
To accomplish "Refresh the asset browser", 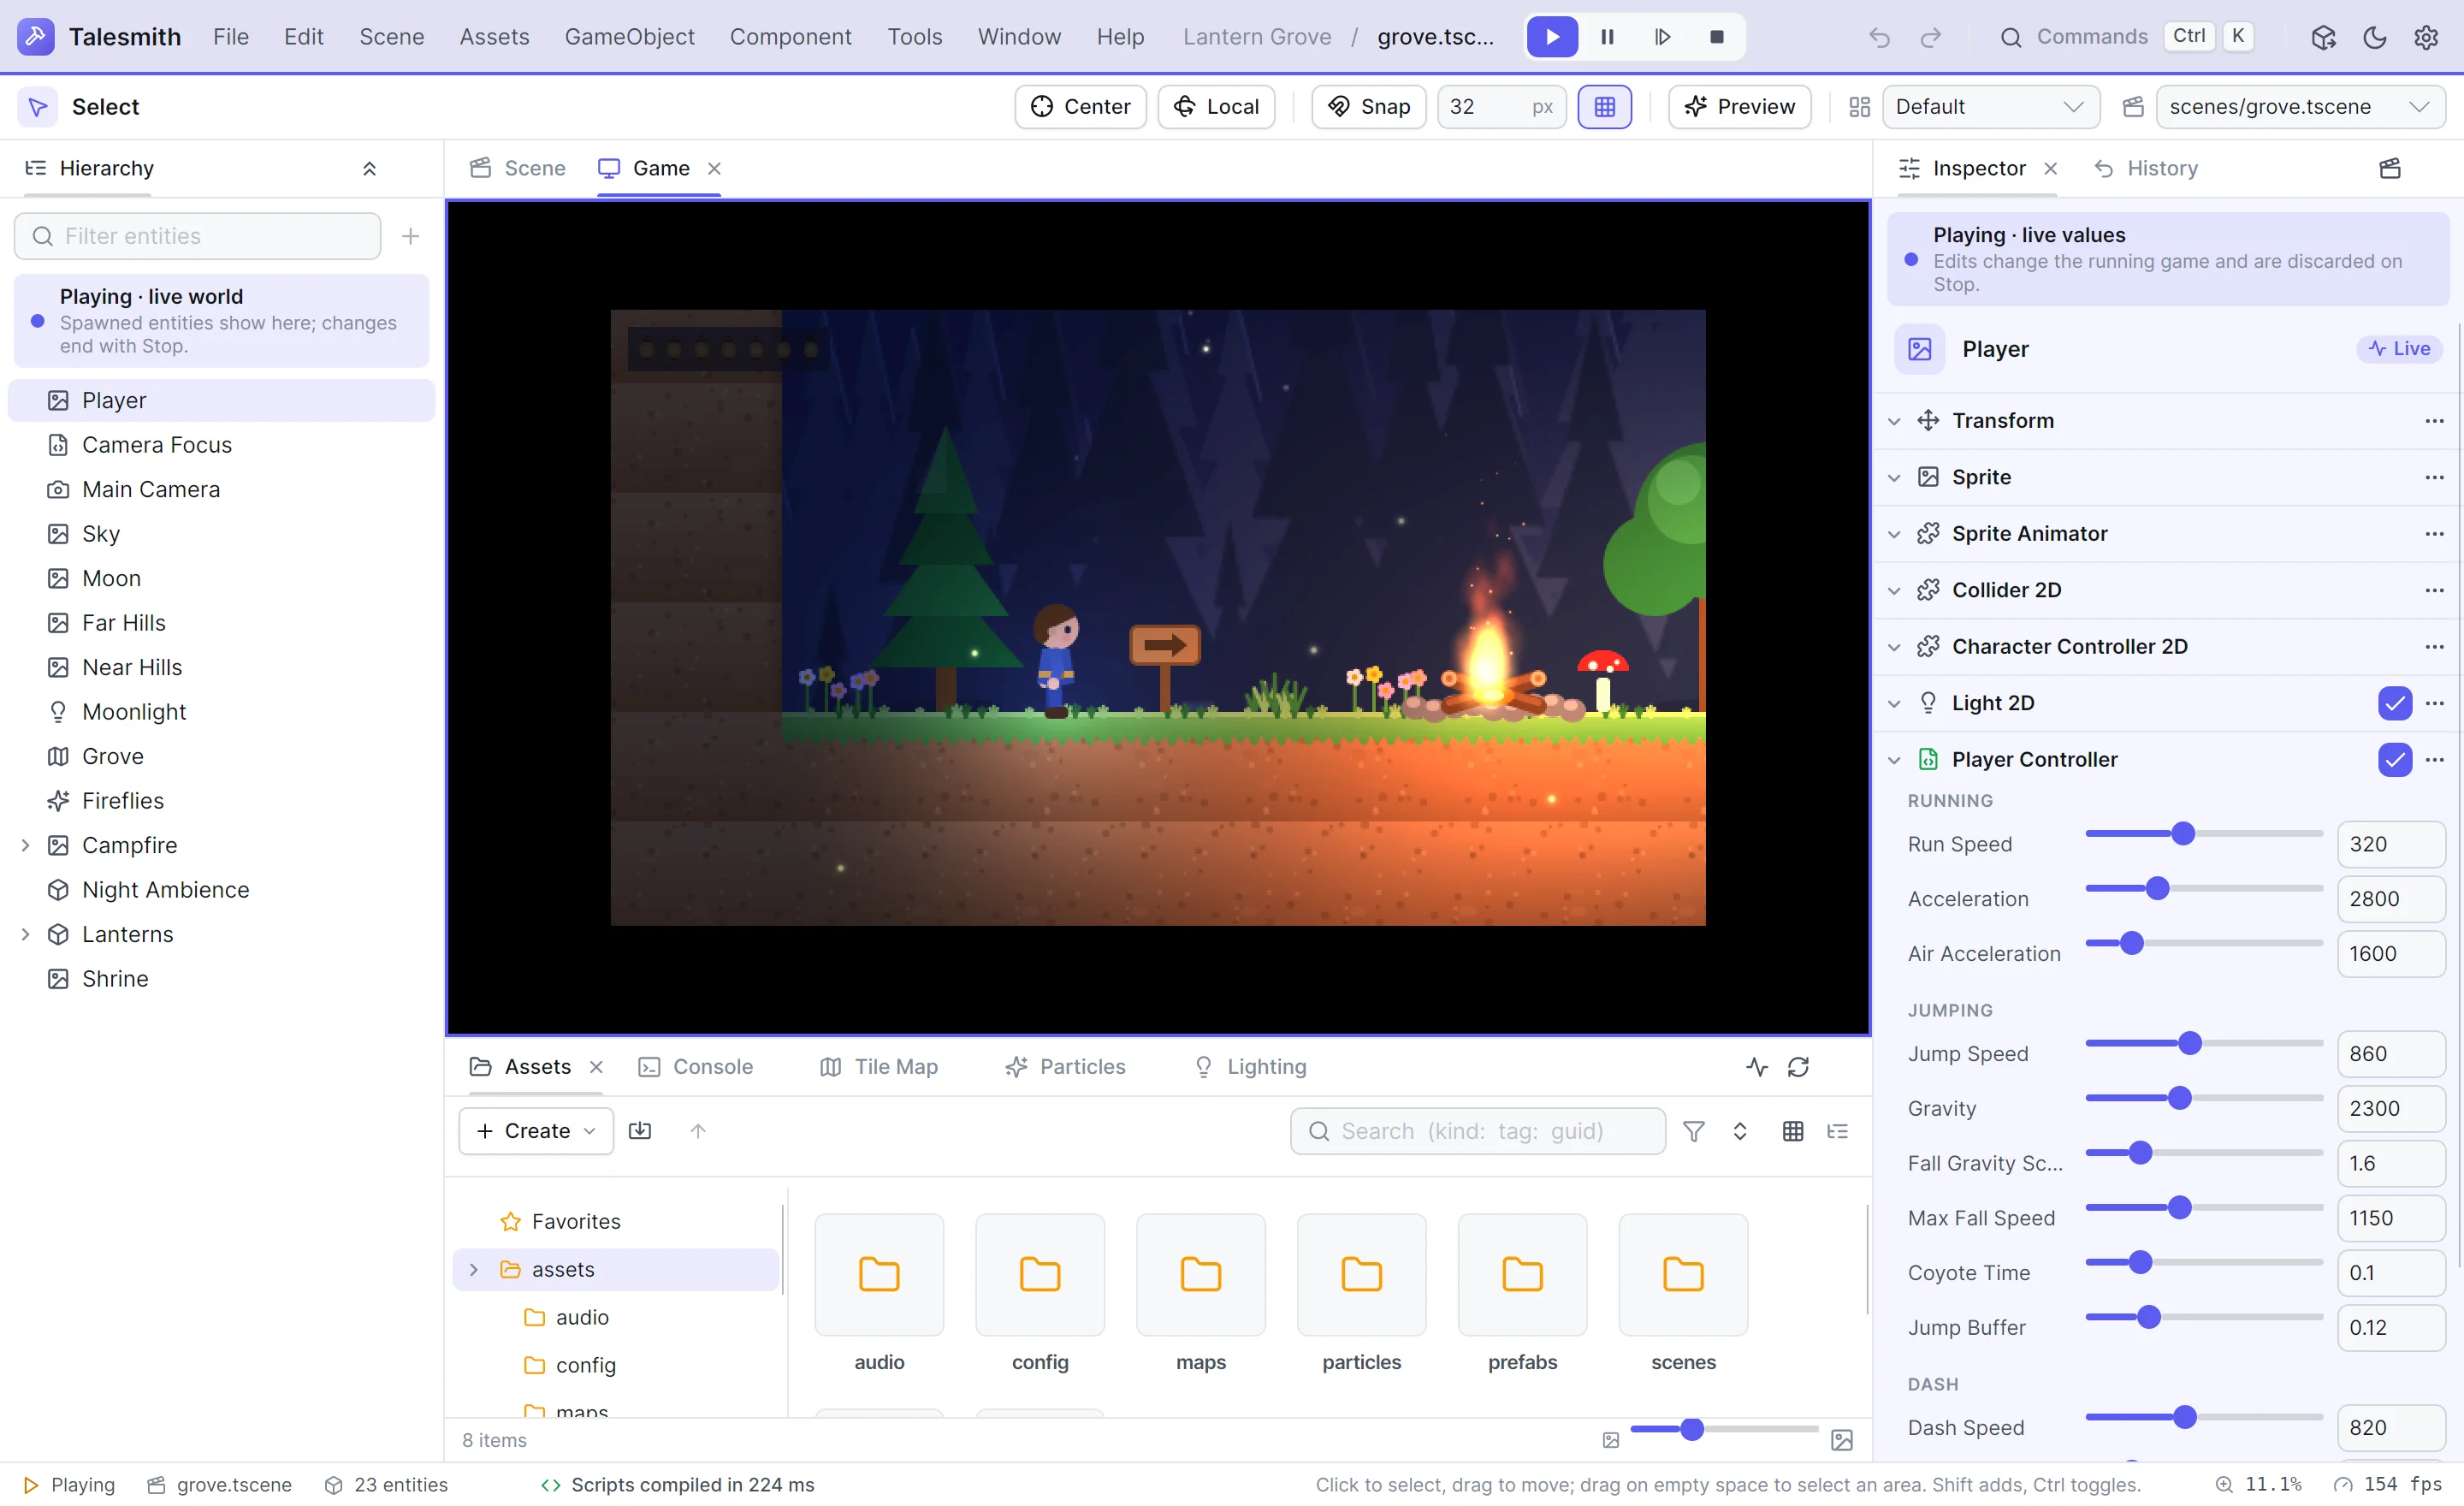I will pos(1799,1067).
